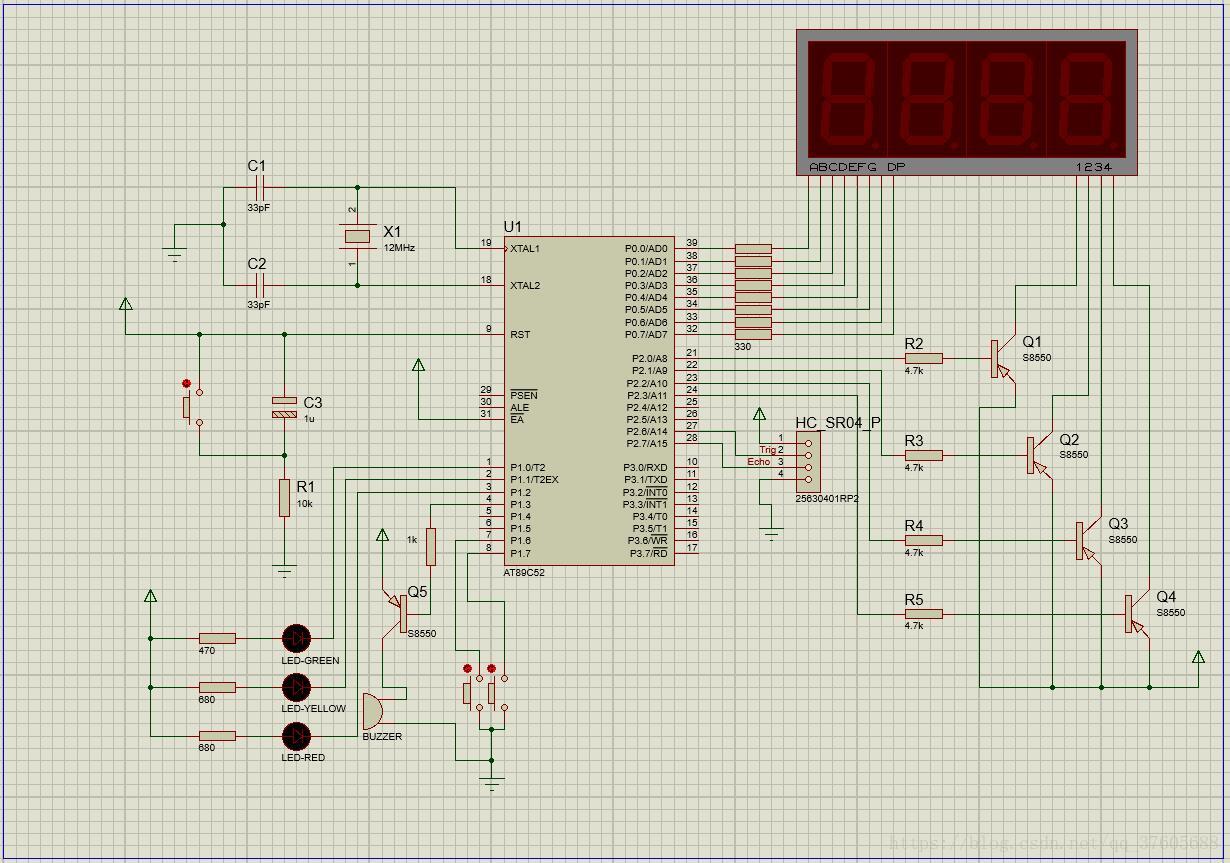Select the LED-RED component

click(x=296, y=736)
